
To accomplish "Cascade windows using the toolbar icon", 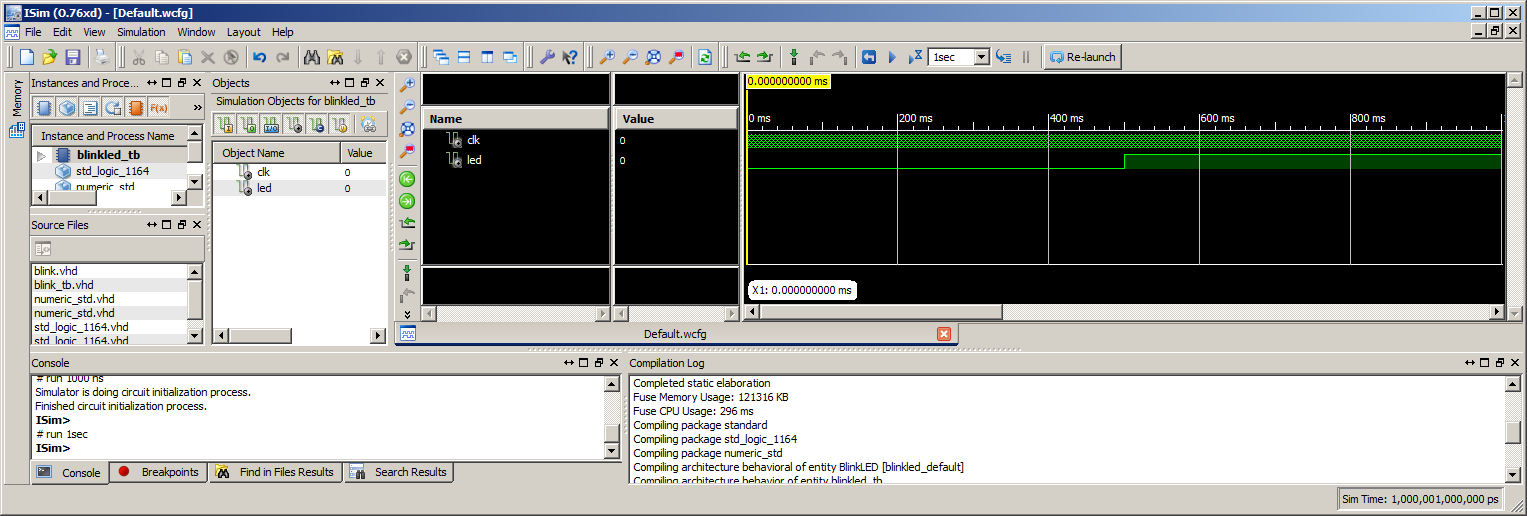I will coord(441,57).
